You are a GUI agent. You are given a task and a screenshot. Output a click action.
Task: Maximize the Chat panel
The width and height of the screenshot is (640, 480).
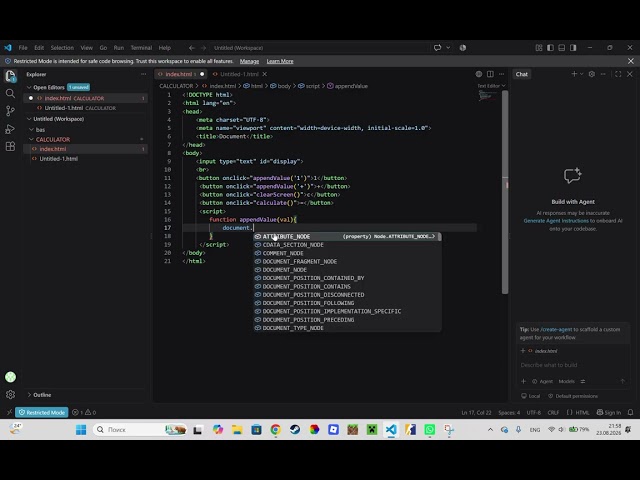coord(618,74)
